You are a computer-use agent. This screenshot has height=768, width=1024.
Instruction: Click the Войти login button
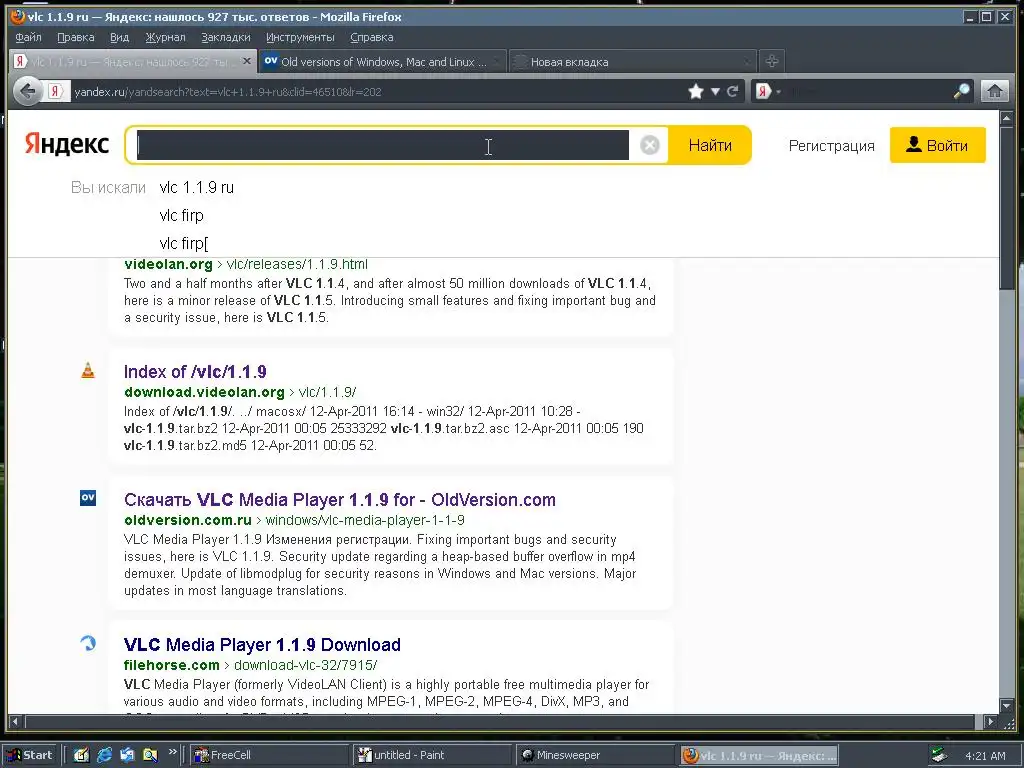(x=937, y=145)
